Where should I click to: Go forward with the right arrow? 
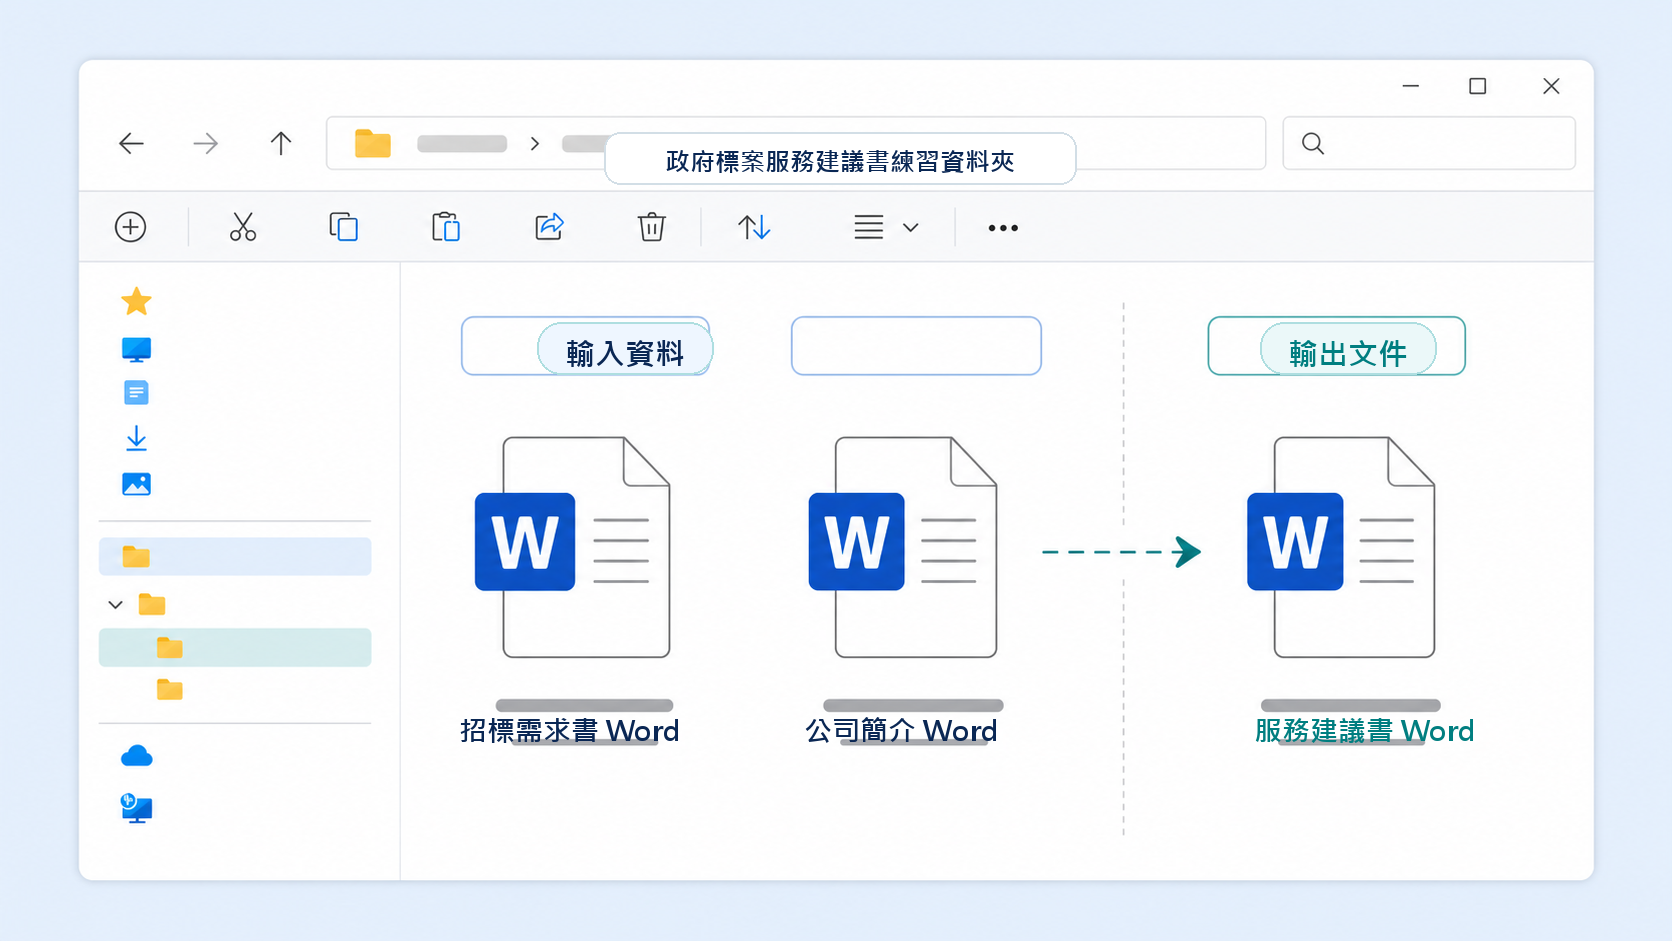(x=205, y=144)
